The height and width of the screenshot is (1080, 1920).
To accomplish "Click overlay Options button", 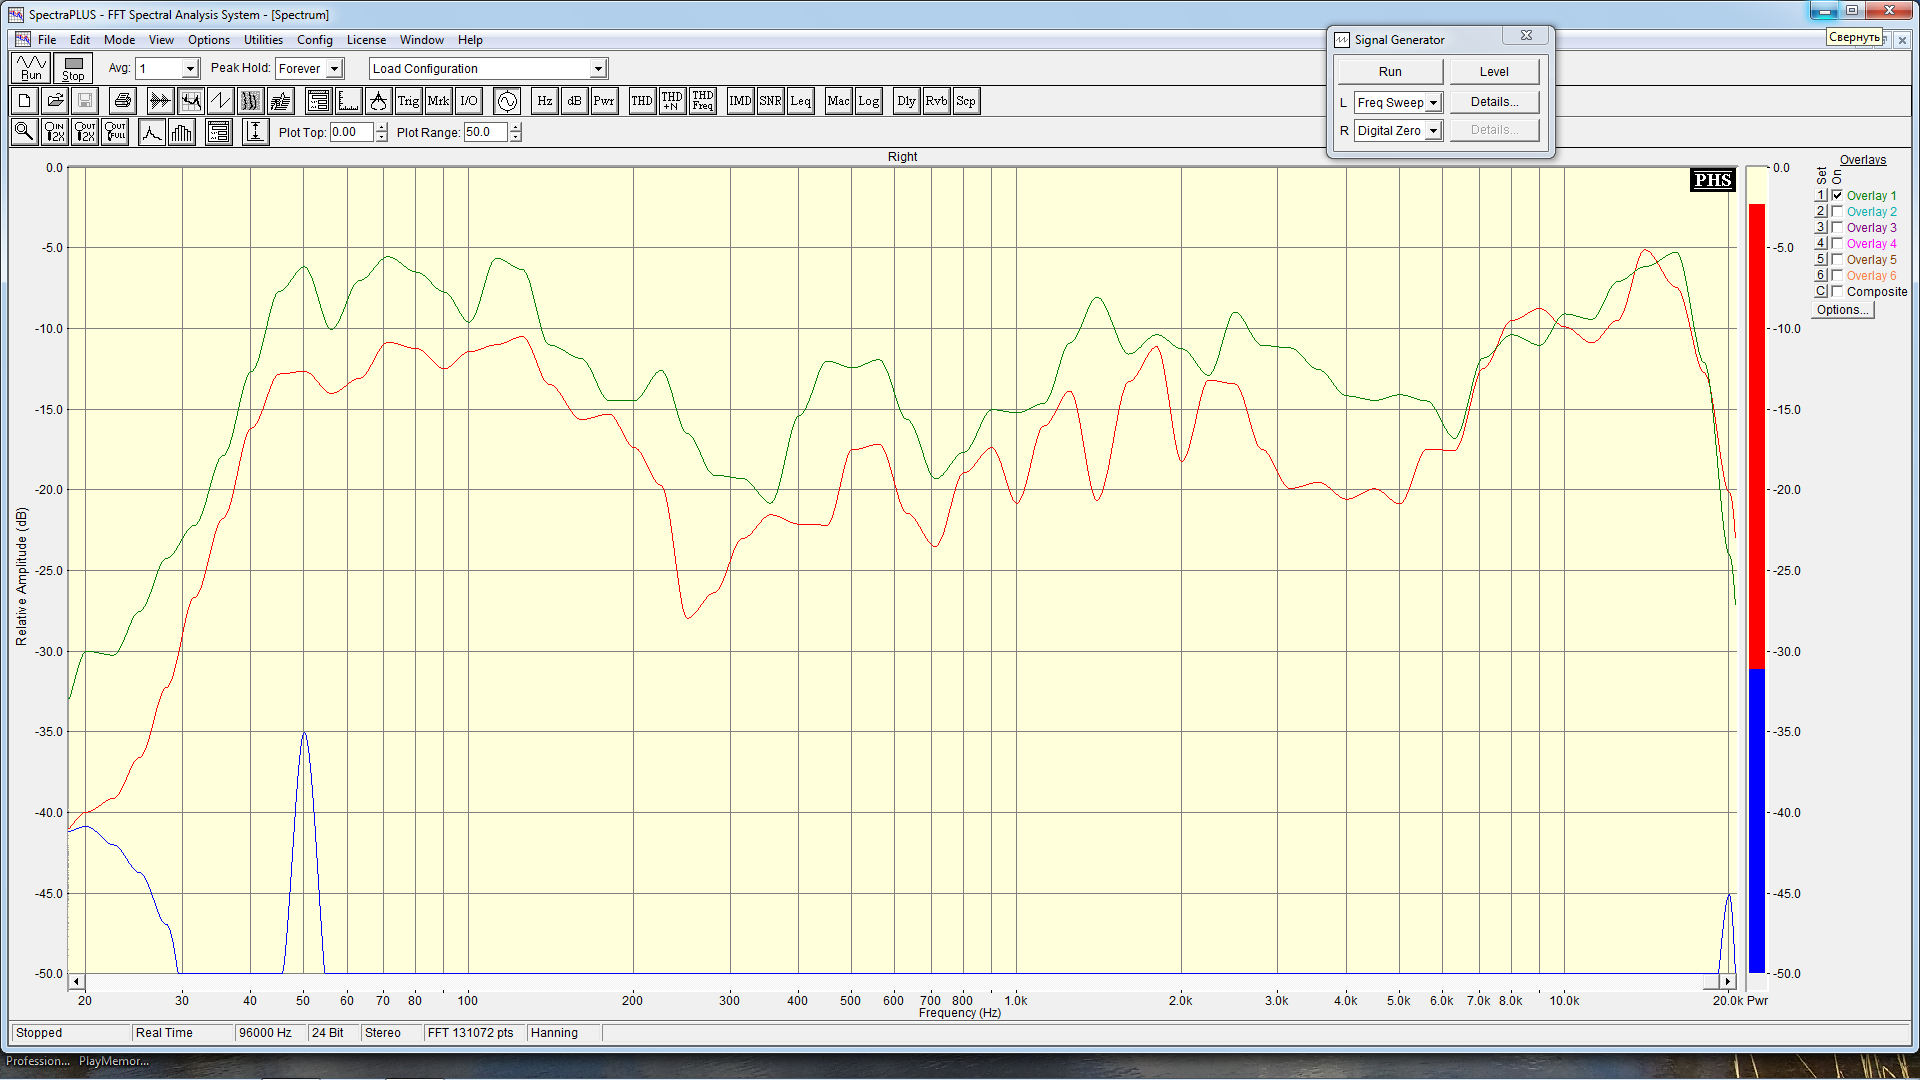I will tap(1842, 310).
